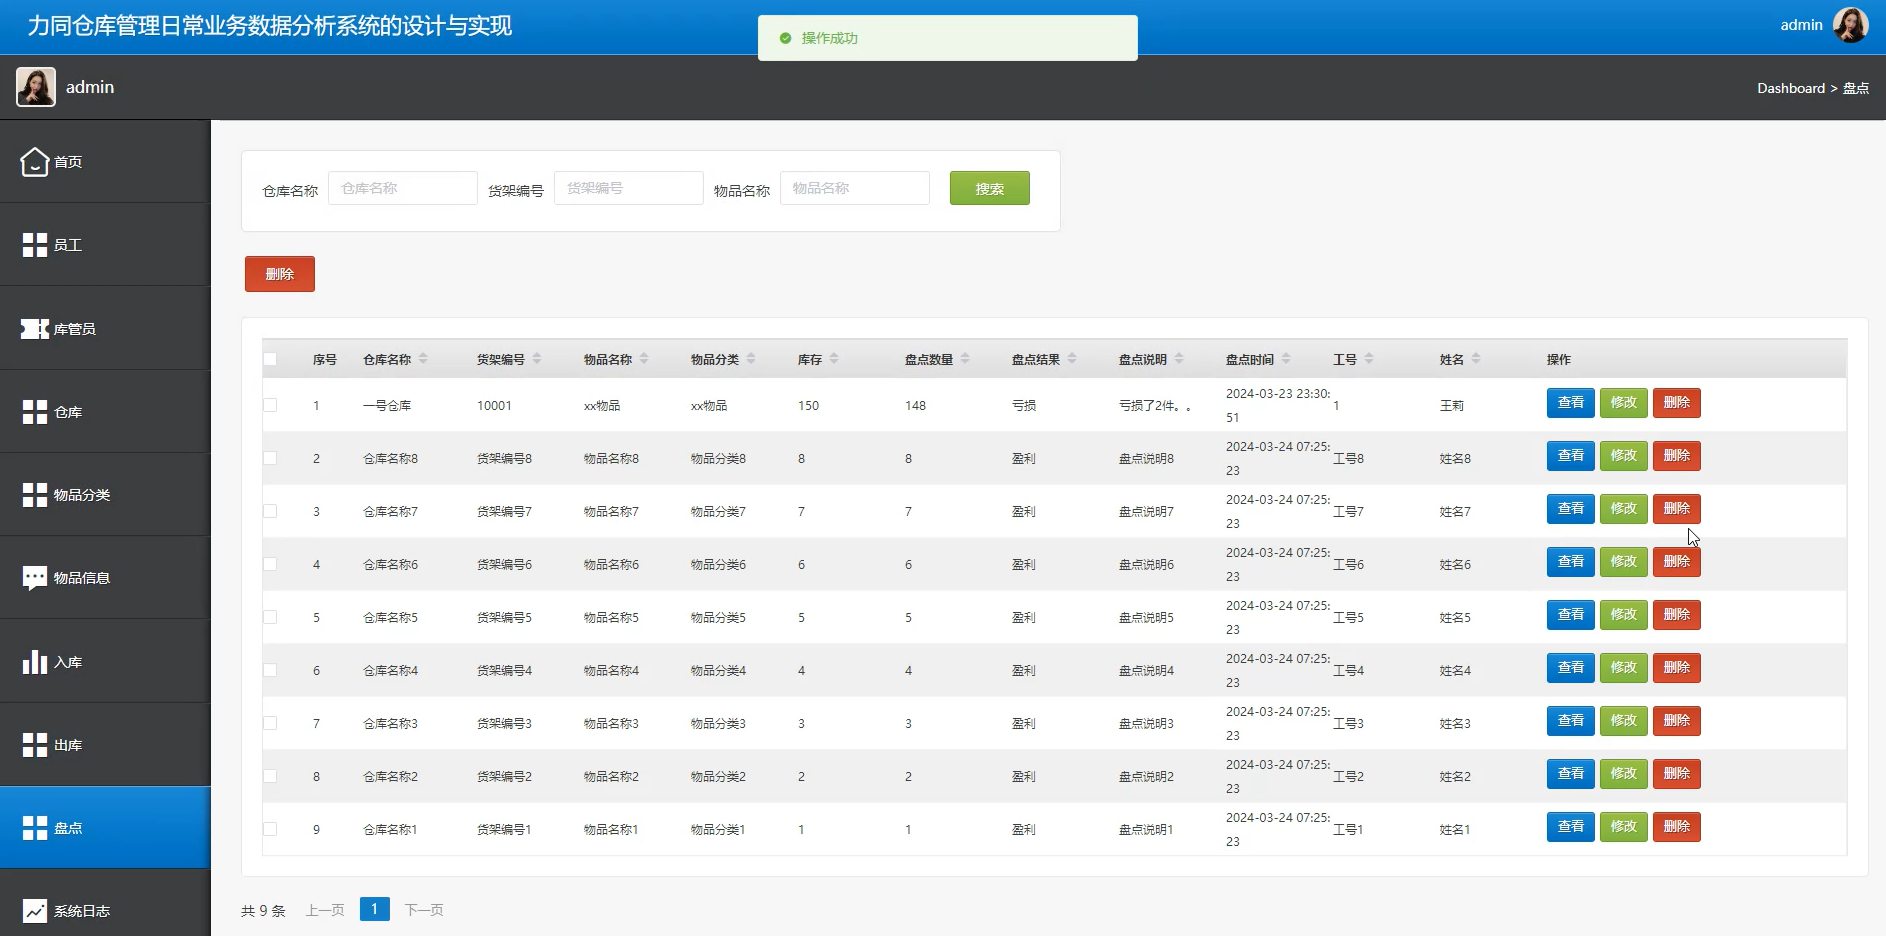Screen dimensions: 1886x936
Task: Check the checkbox for row 仓库名称3
Action: point(270,723)
